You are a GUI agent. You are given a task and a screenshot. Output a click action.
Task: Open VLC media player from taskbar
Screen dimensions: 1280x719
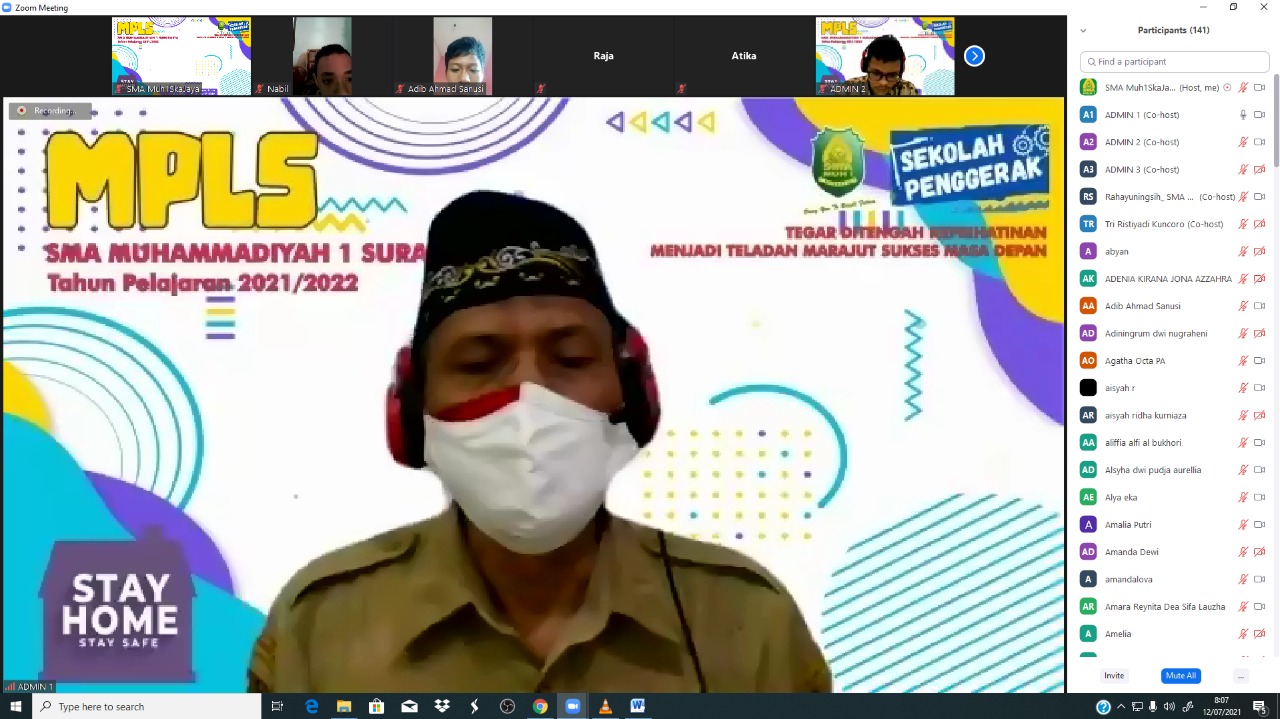(605, 706)
